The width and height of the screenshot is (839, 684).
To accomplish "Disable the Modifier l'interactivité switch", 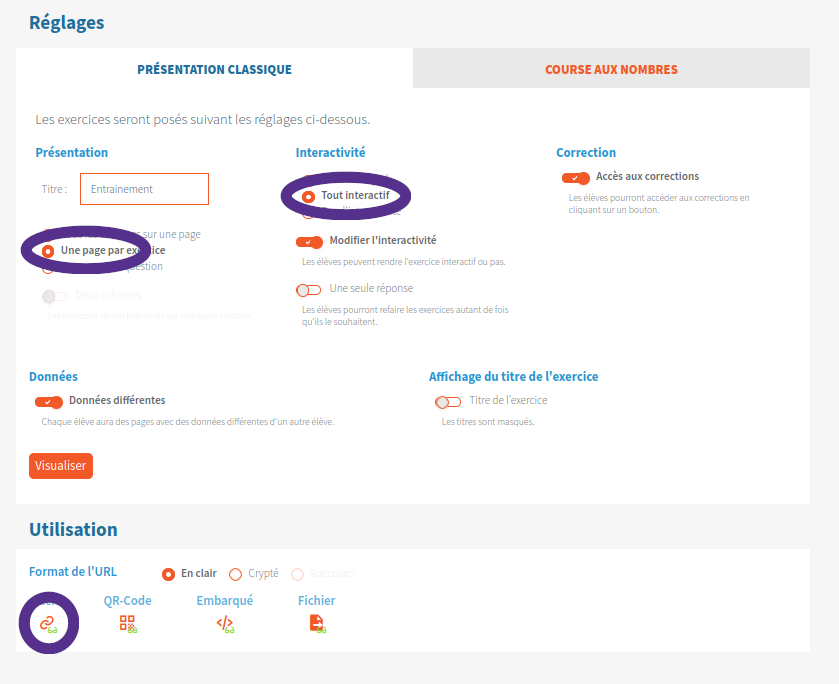I will click(x=309, y=242).
